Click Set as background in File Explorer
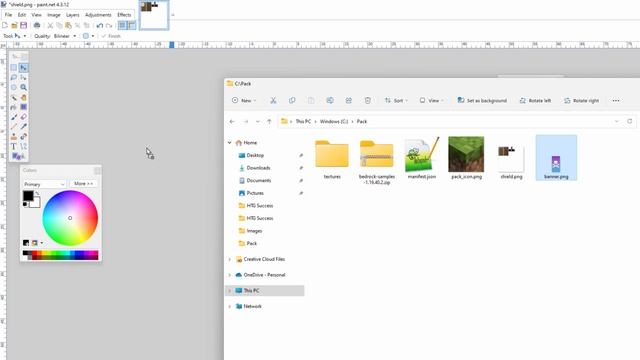Screen dimensions: 640x360 point(482,100)
